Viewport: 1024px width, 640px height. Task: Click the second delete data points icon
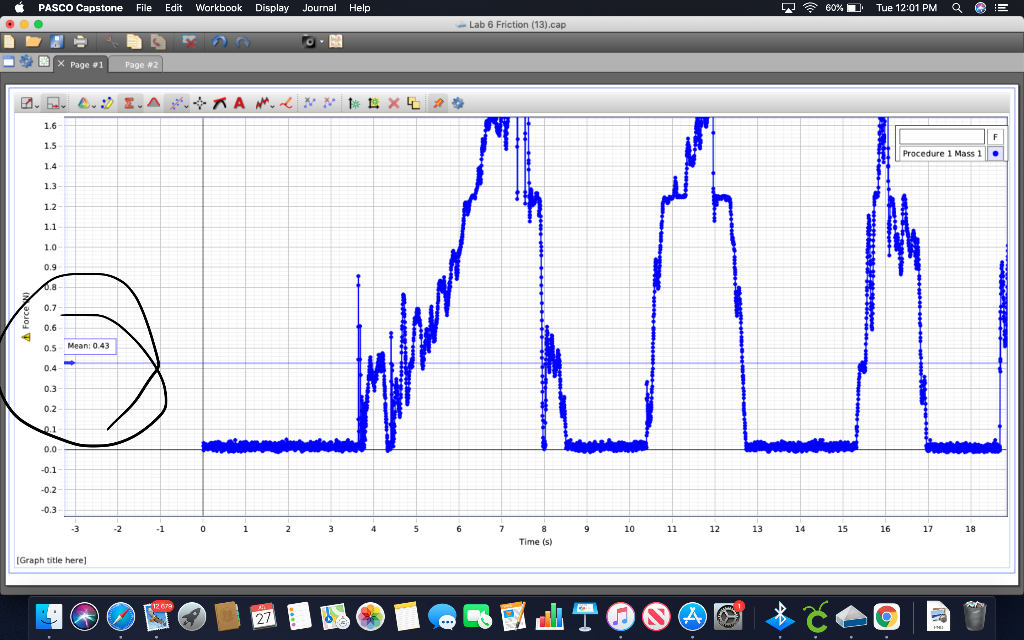coord(329,103)
